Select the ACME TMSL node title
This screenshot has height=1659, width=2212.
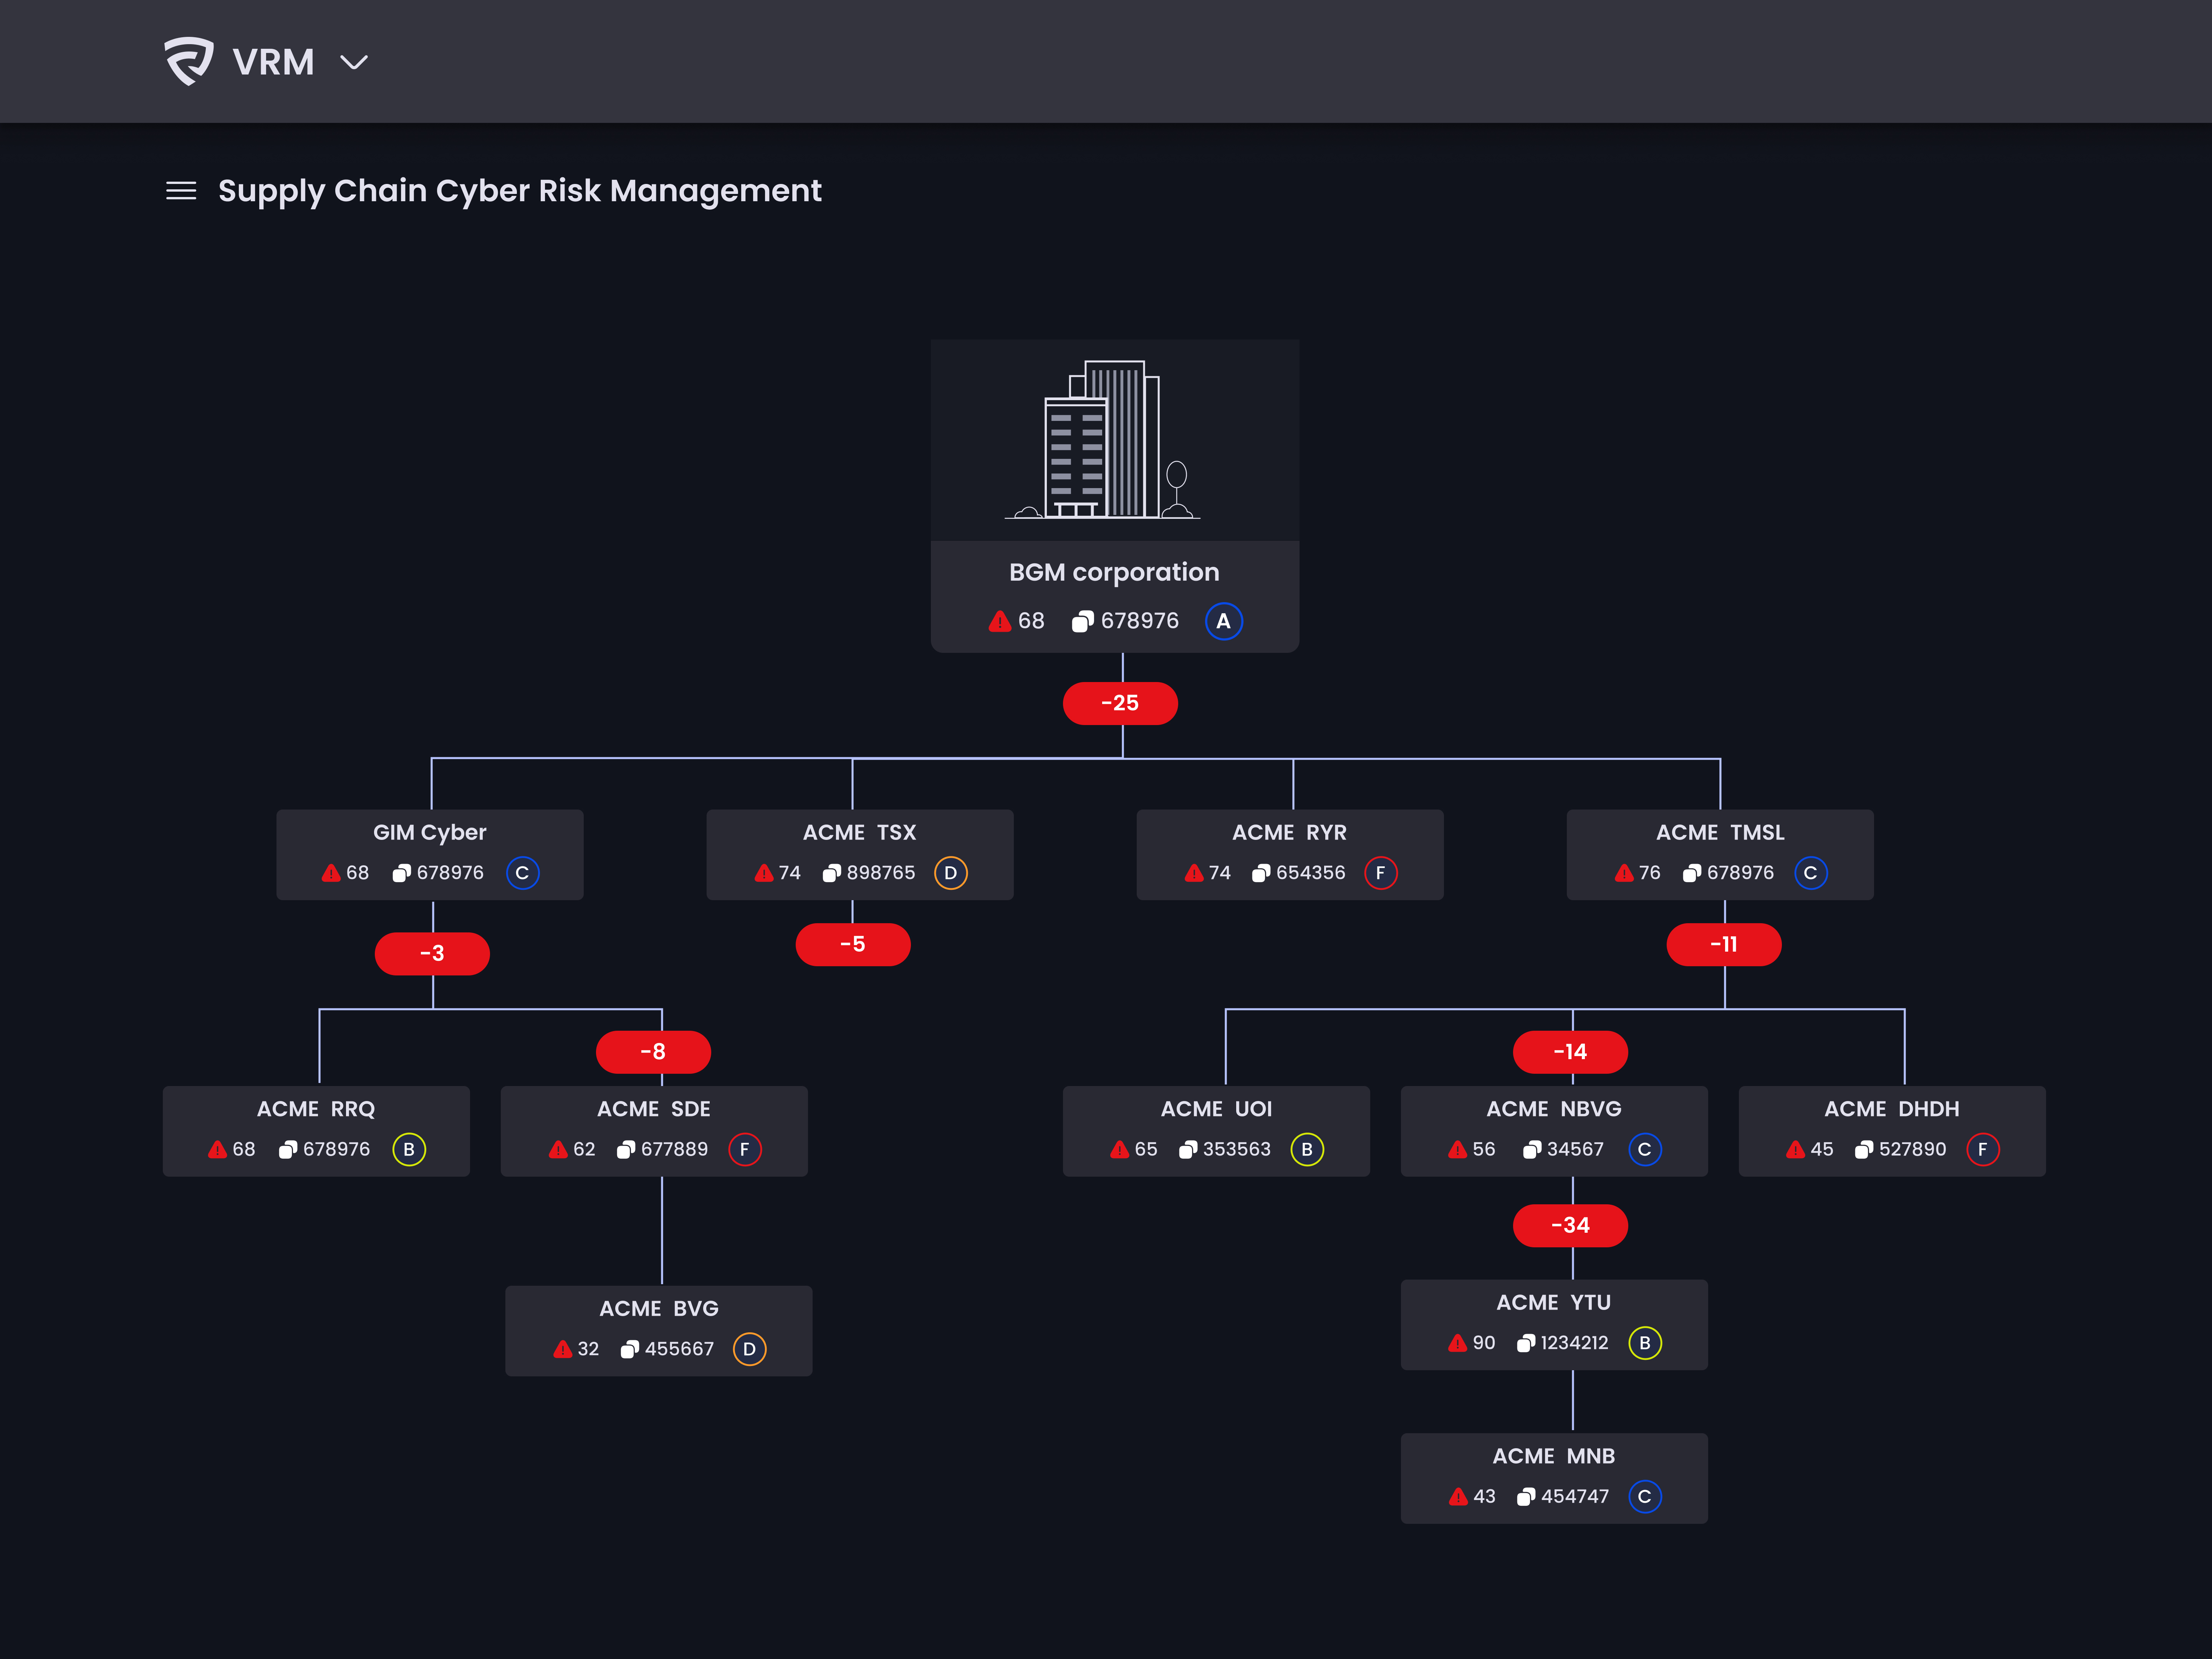pyautogui.click(x=1720, y=833)
